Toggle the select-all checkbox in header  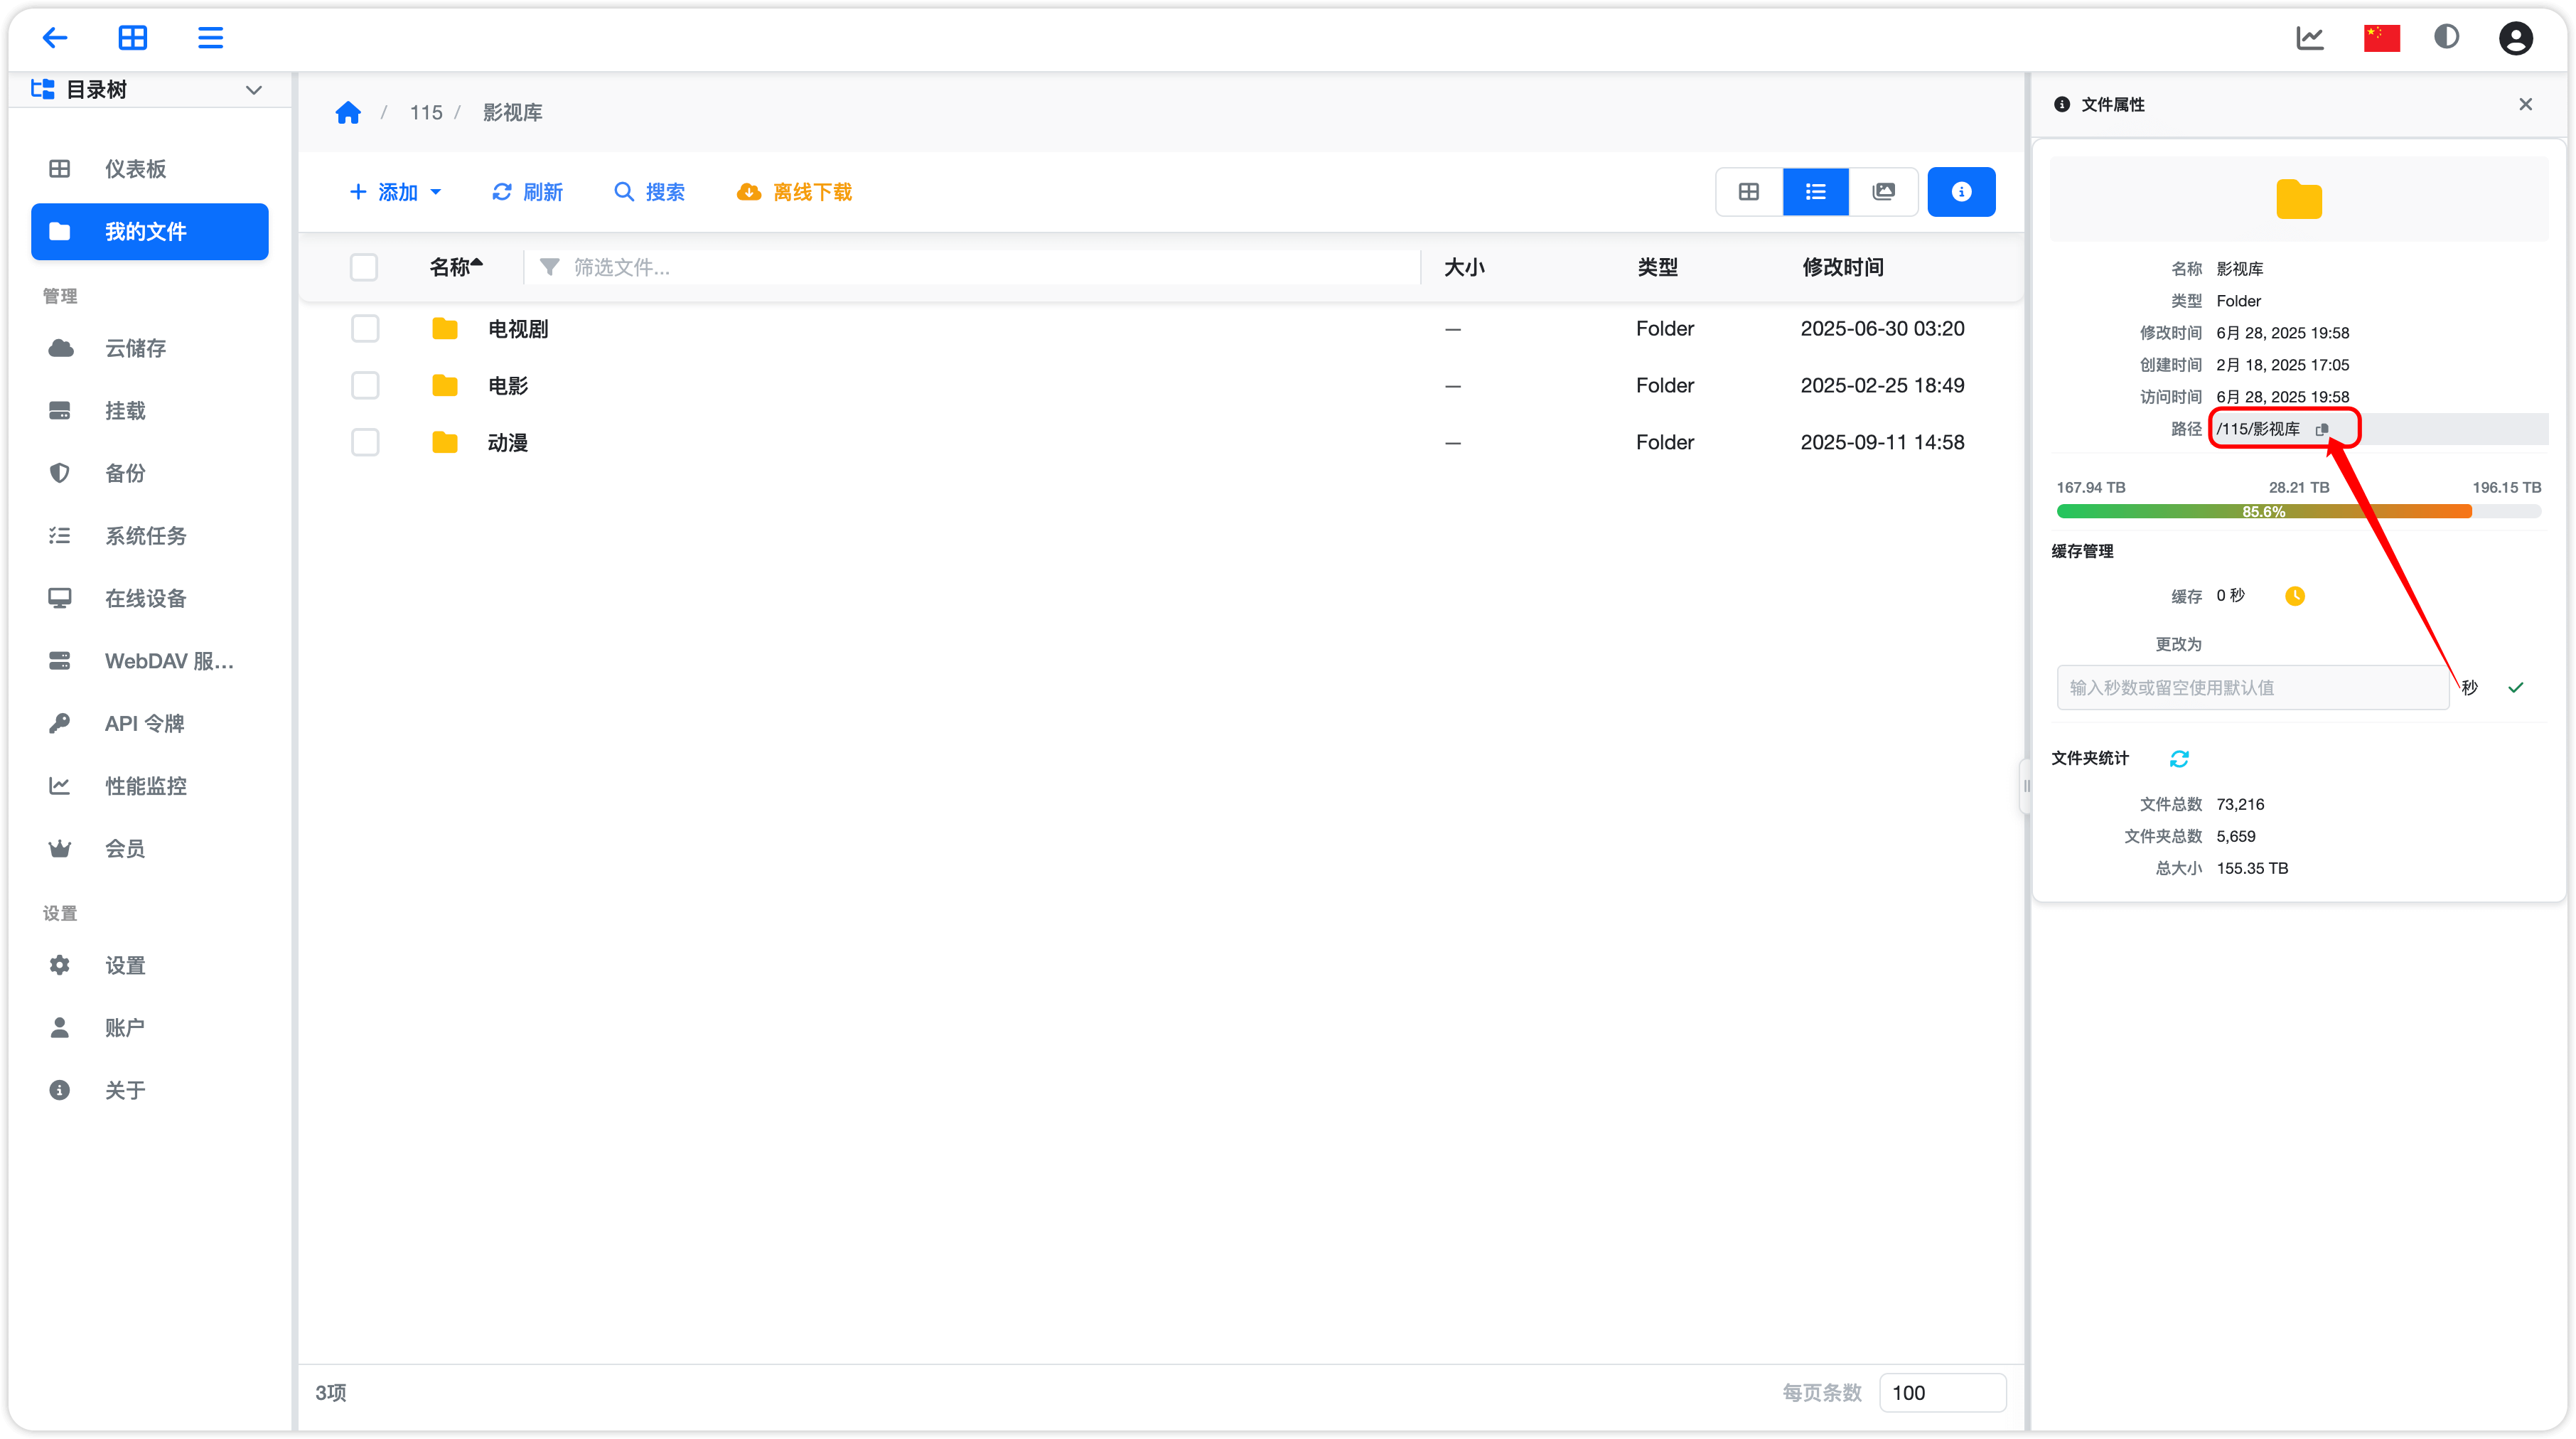364,267
